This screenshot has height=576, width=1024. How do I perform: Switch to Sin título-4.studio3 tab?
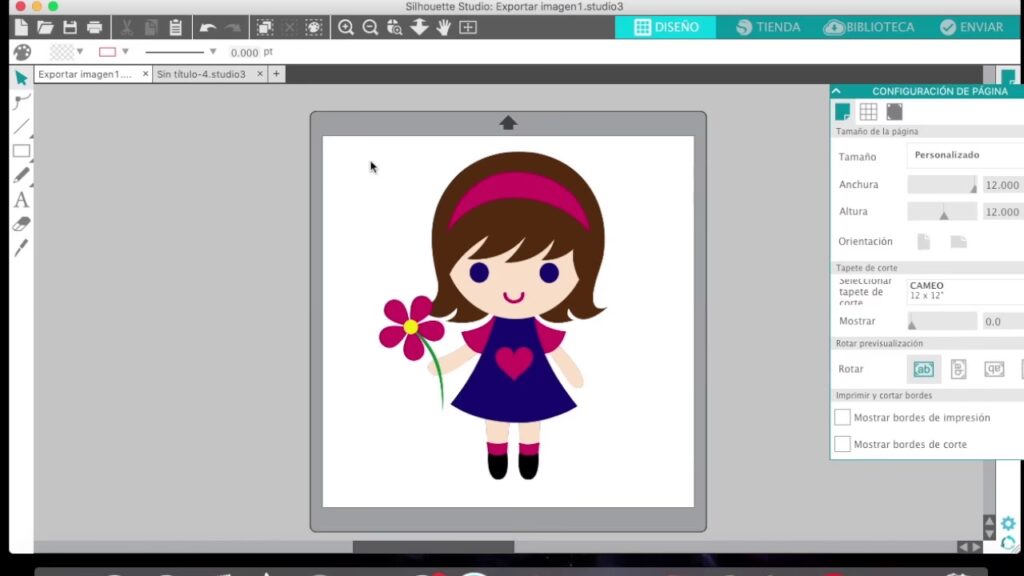tap(202, 74)
